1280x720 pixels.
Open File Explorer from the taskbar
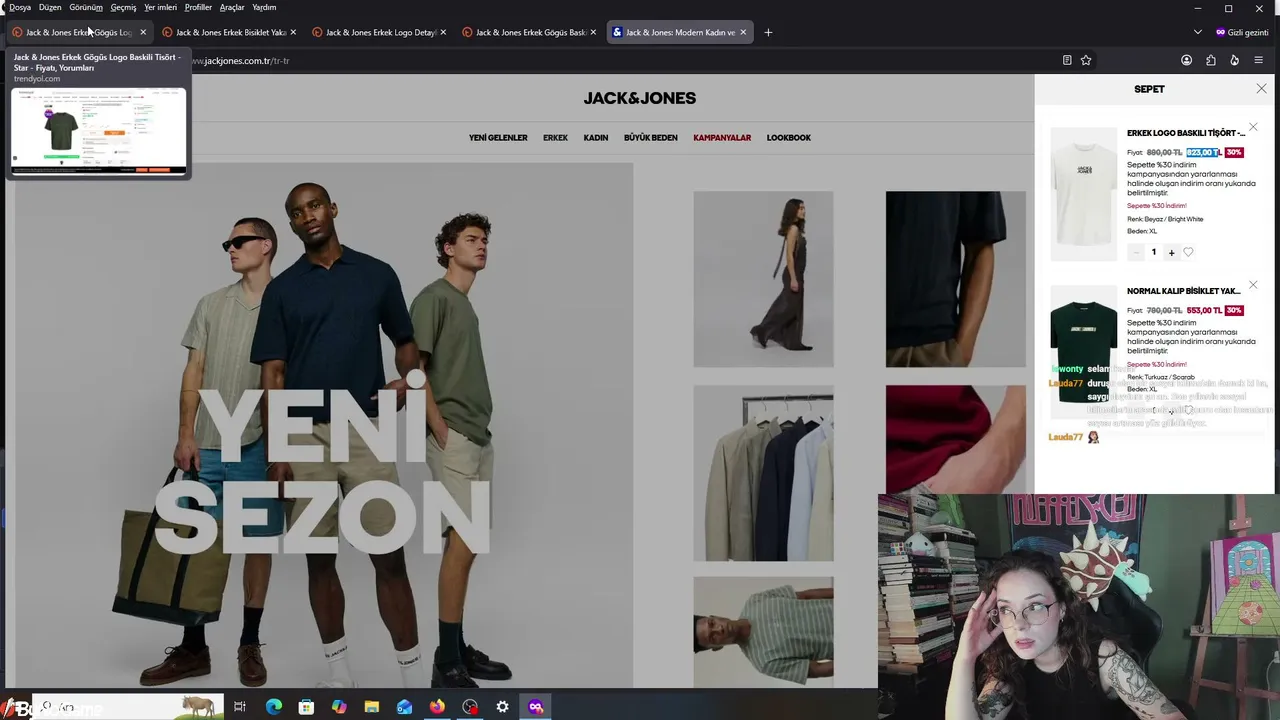pos(372,707)
